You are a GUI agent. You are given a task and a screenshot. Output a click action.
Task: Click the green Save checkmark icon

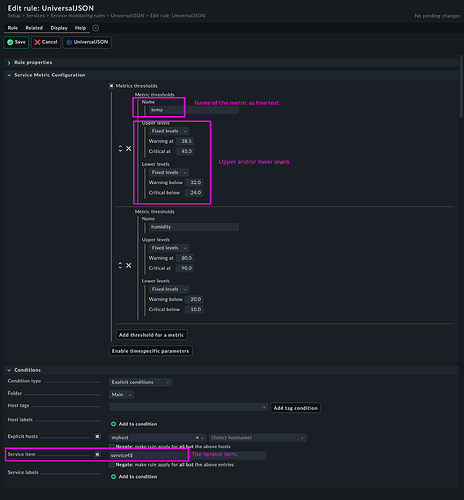coord(10,42)
